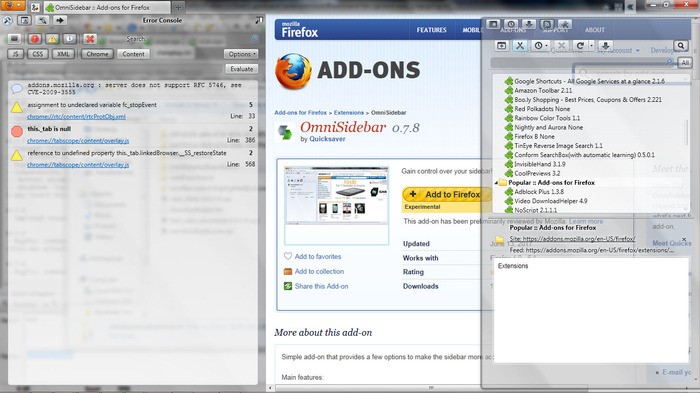
Task: Follow the 'Add-ons for Firefox' breadcrumb link
Action: coord(300,113)
